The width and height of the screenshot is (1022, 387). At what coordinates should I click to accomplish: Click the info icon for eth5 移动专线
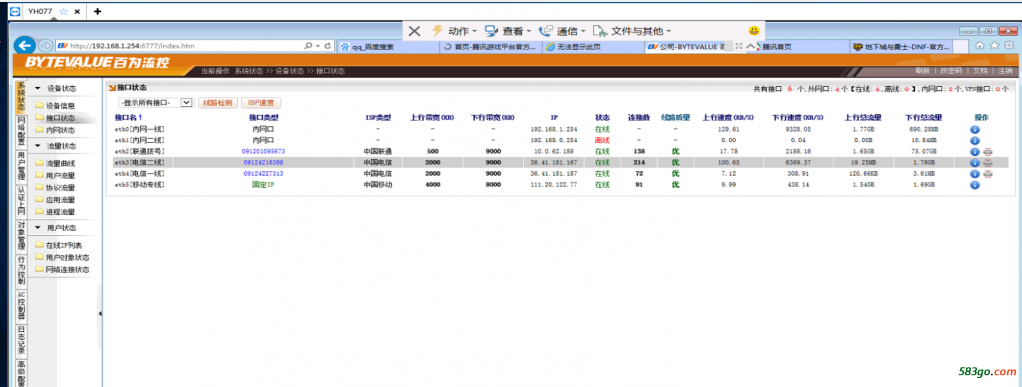[975, 185]
